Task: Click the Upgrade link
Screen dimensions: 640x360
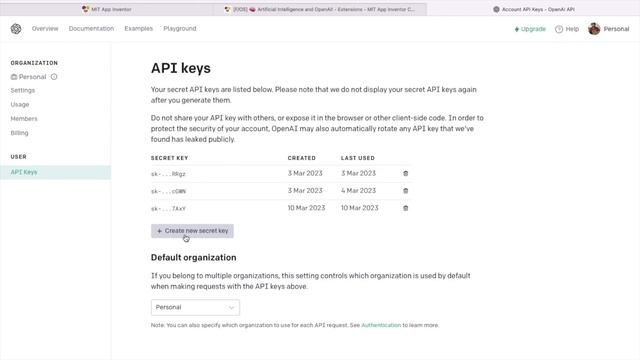Action: pos(533,29)
